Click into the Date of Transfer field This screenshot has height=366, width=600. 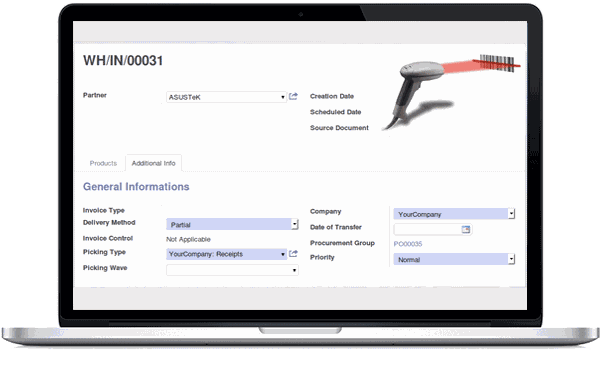(432, 229)
